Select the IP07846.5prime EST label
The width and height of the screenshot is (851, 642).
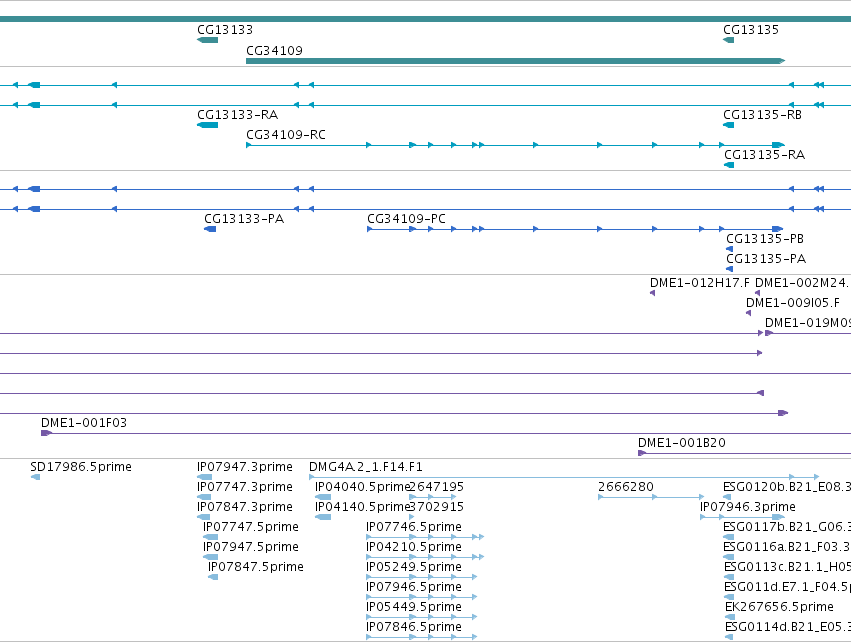(414, 627)
